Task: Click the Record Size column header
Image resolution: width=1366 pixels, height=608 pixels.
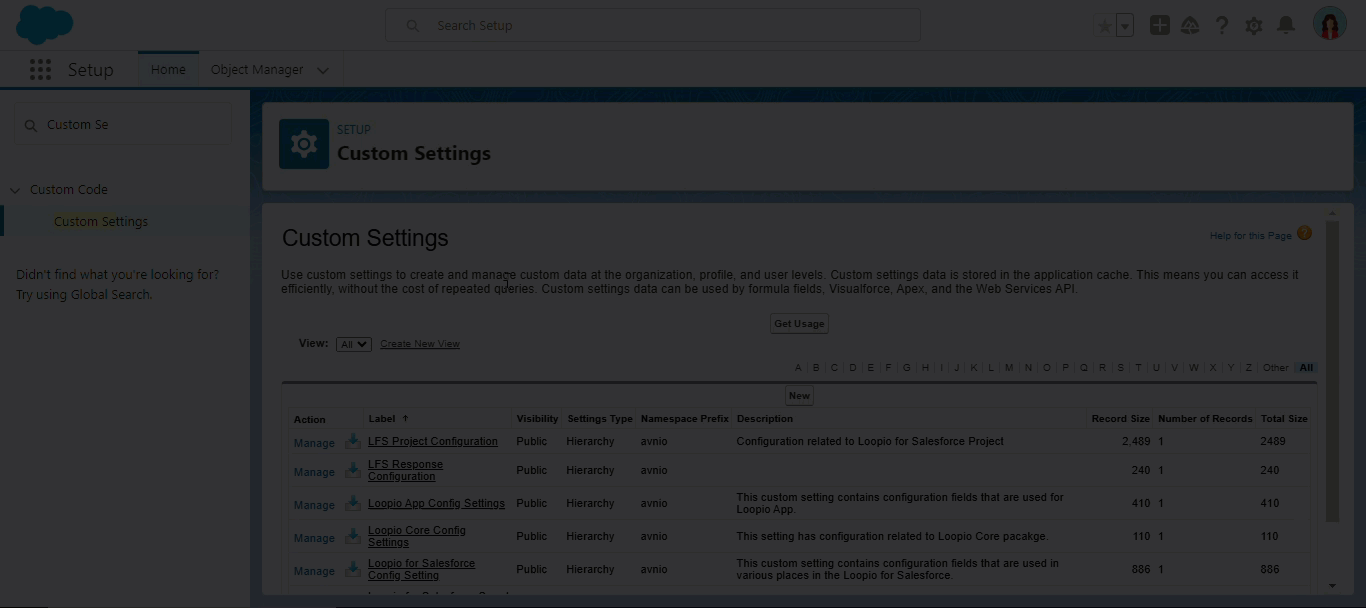Action: [1120, 419]
